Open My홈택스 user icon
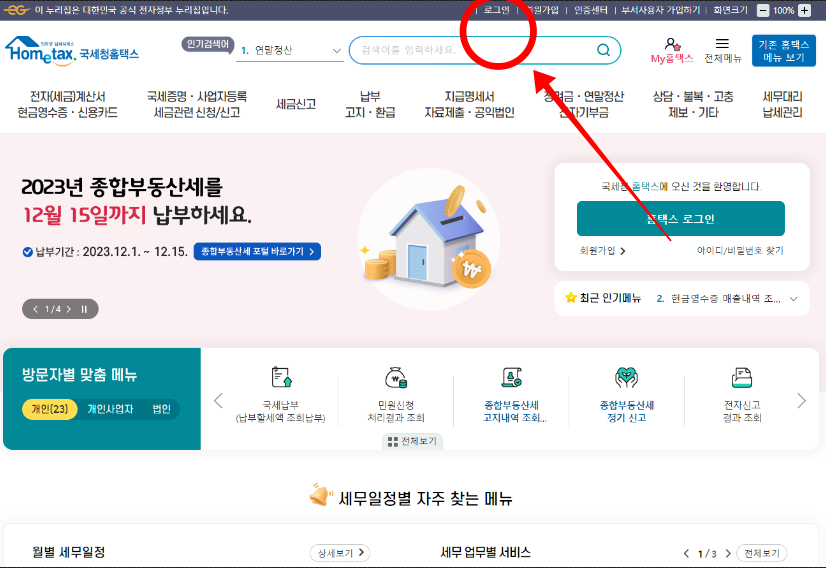 pyautogui.click(x=672, y=44)
